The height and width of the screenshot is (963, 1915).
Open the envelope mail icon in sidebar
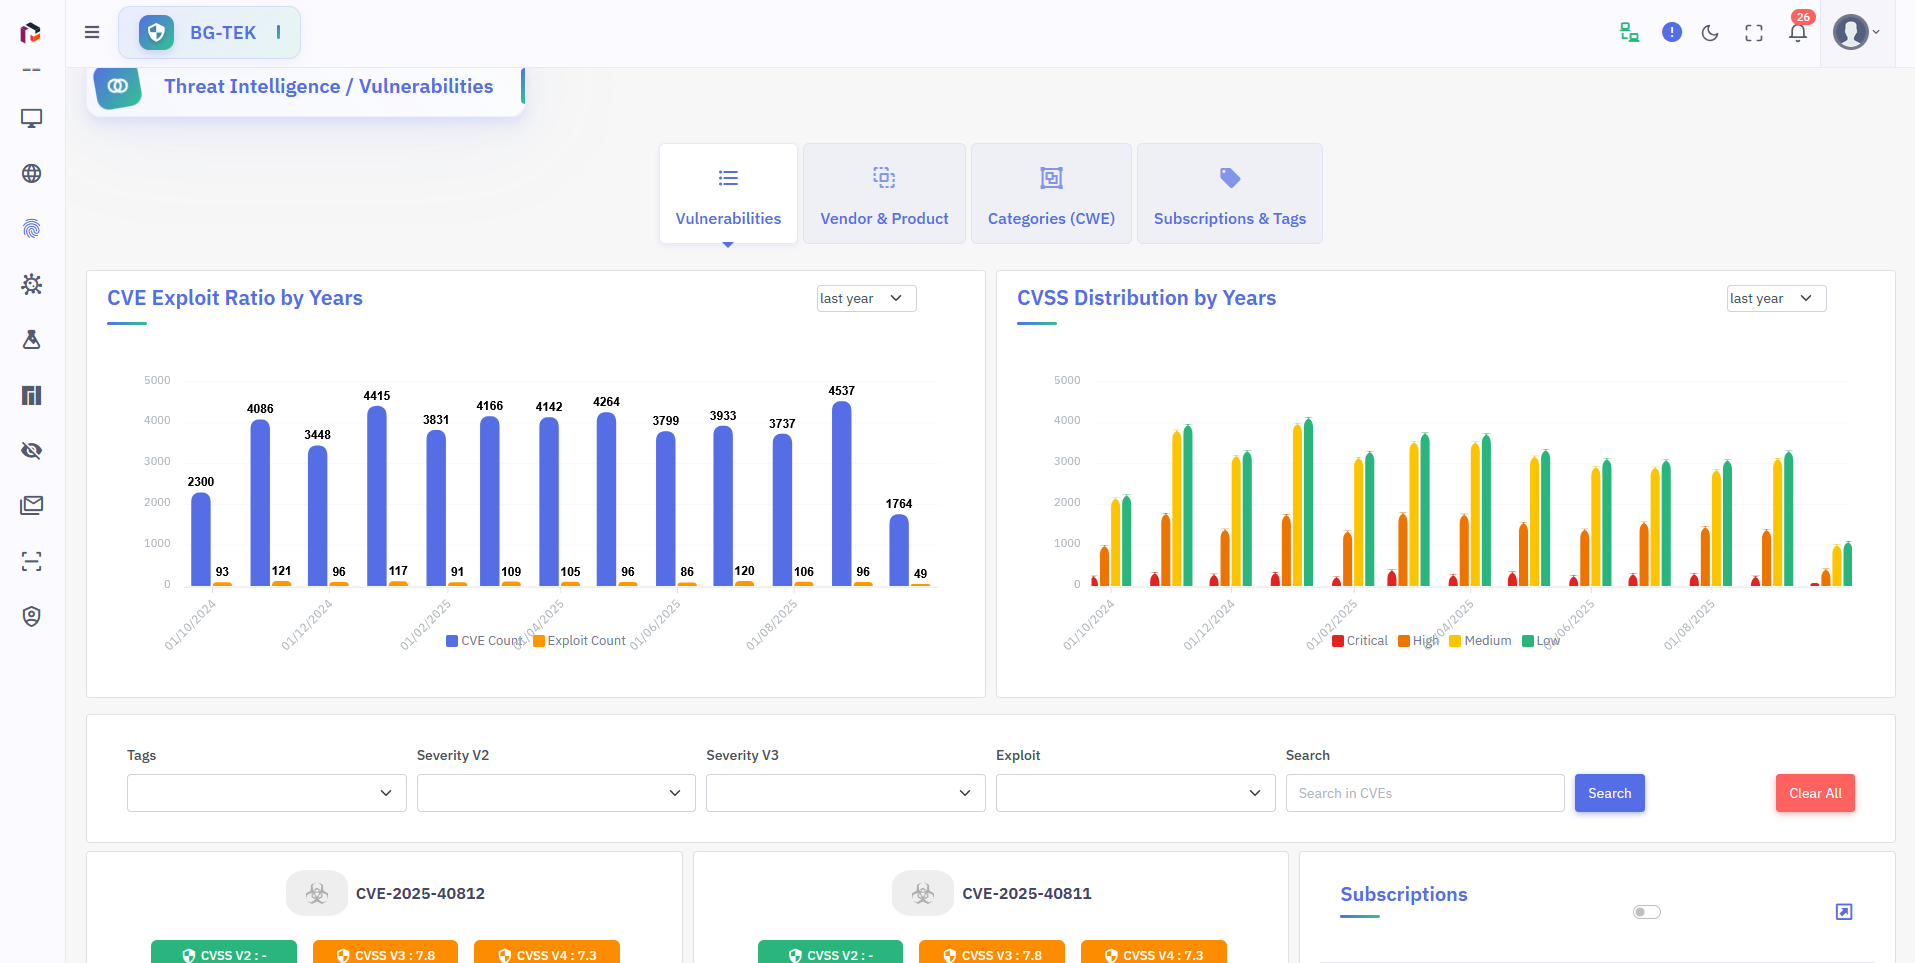click(32, 506)
